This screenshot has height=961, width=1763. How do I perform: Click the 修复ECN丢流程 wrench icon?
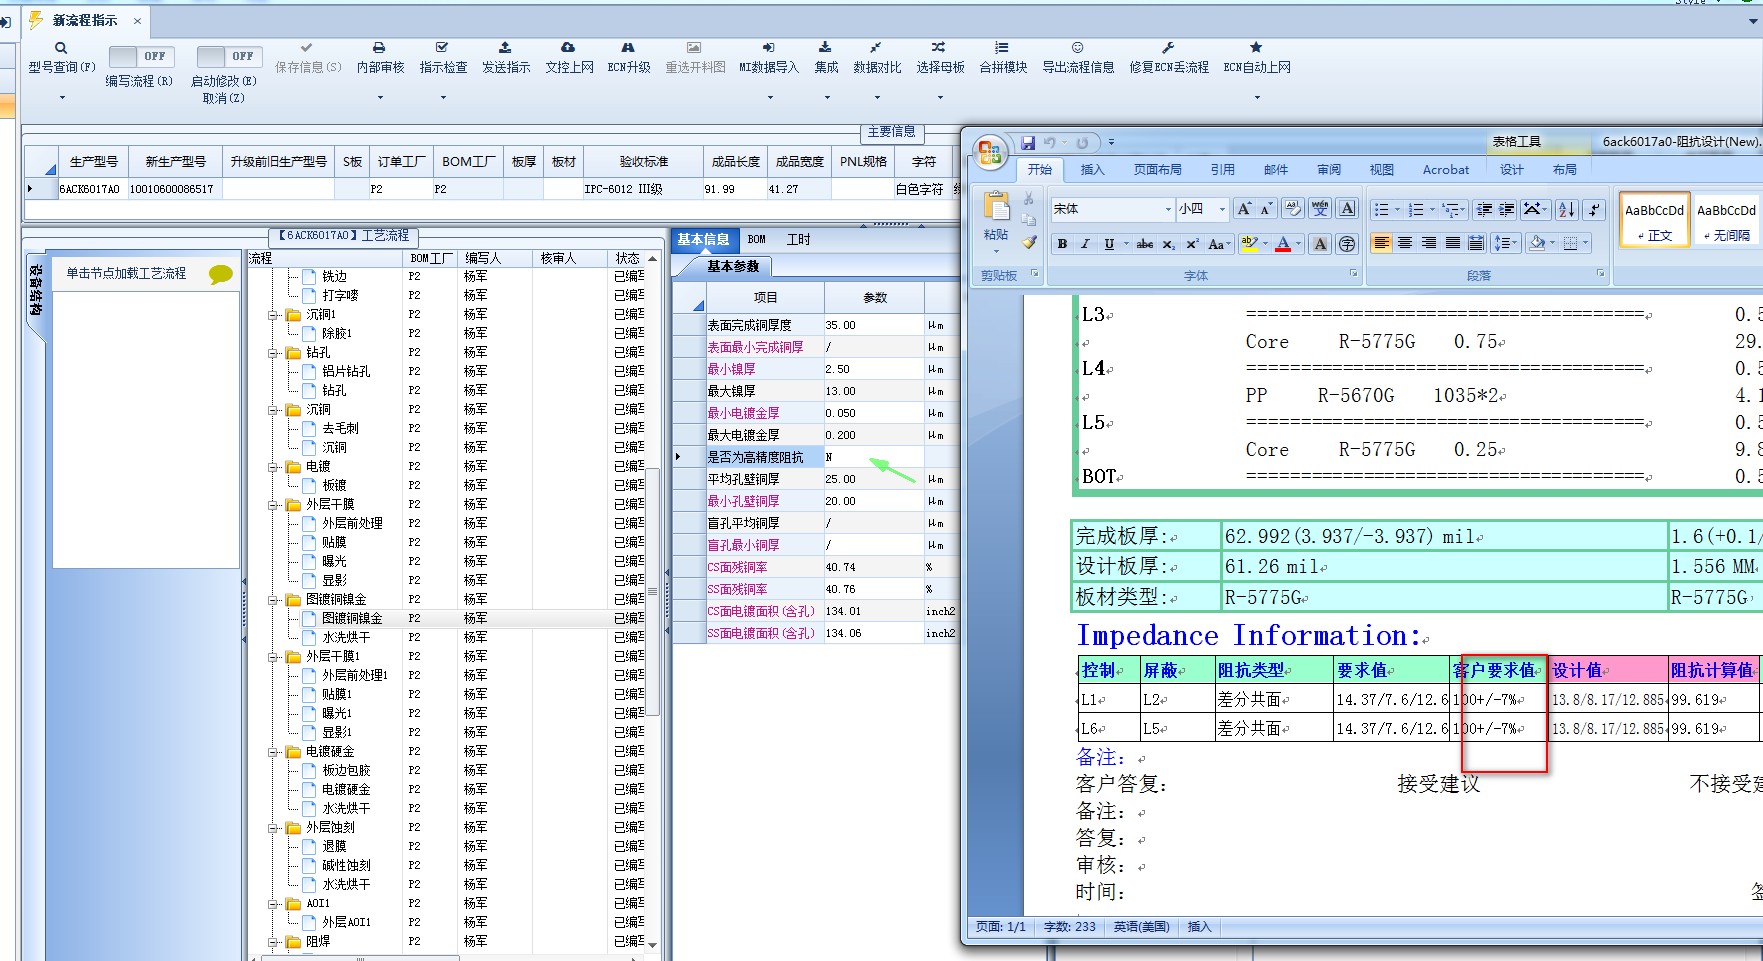(x=1167, y=48)
